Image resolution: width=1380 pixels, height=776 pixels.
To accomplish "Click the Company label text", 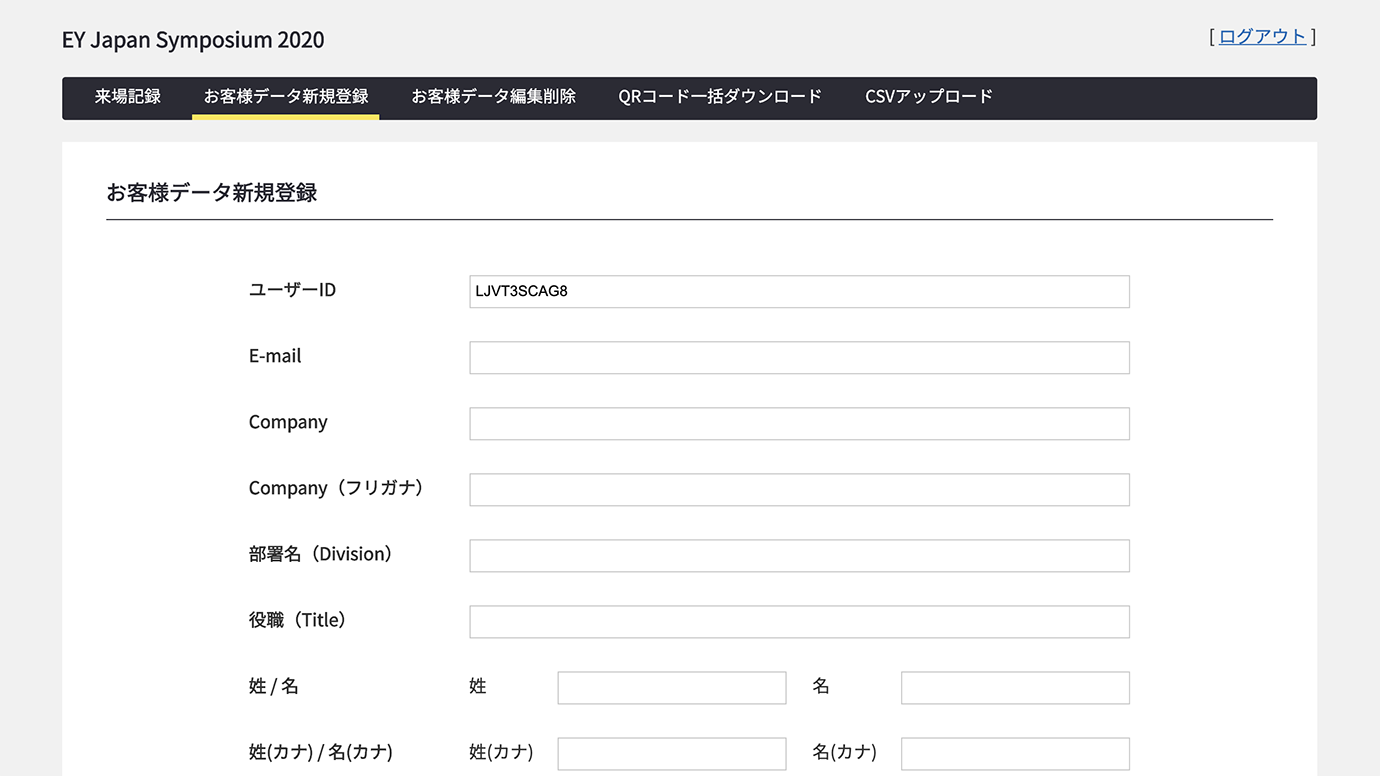I will [x=288, y=422].
